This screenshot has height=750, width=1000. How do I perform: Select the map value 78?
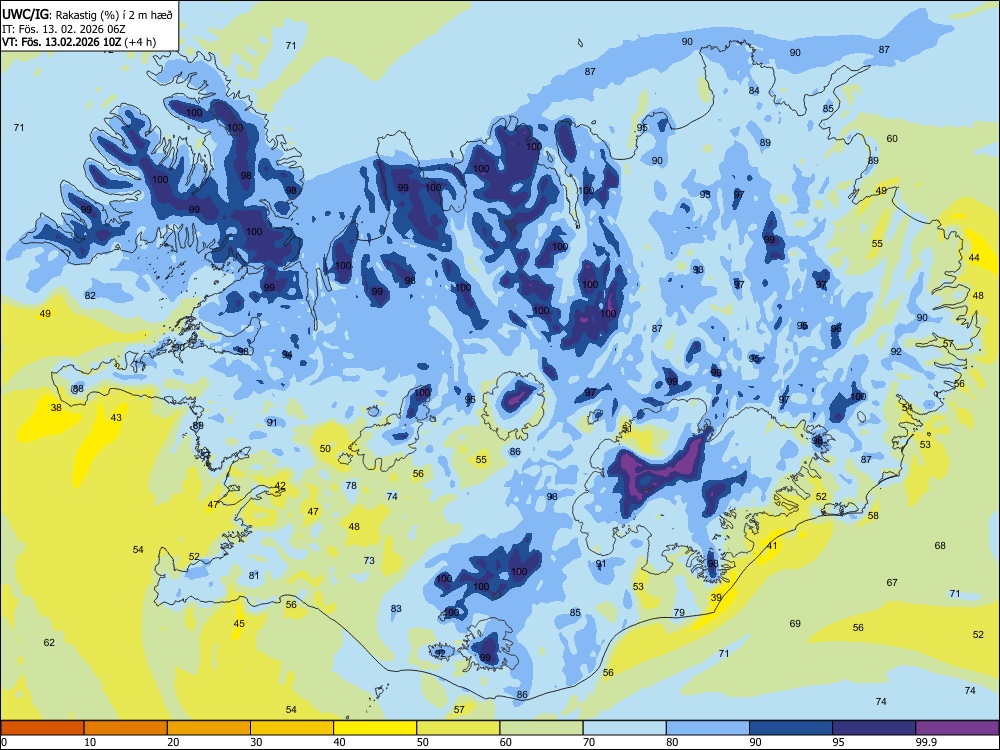[x=351, y=485]
